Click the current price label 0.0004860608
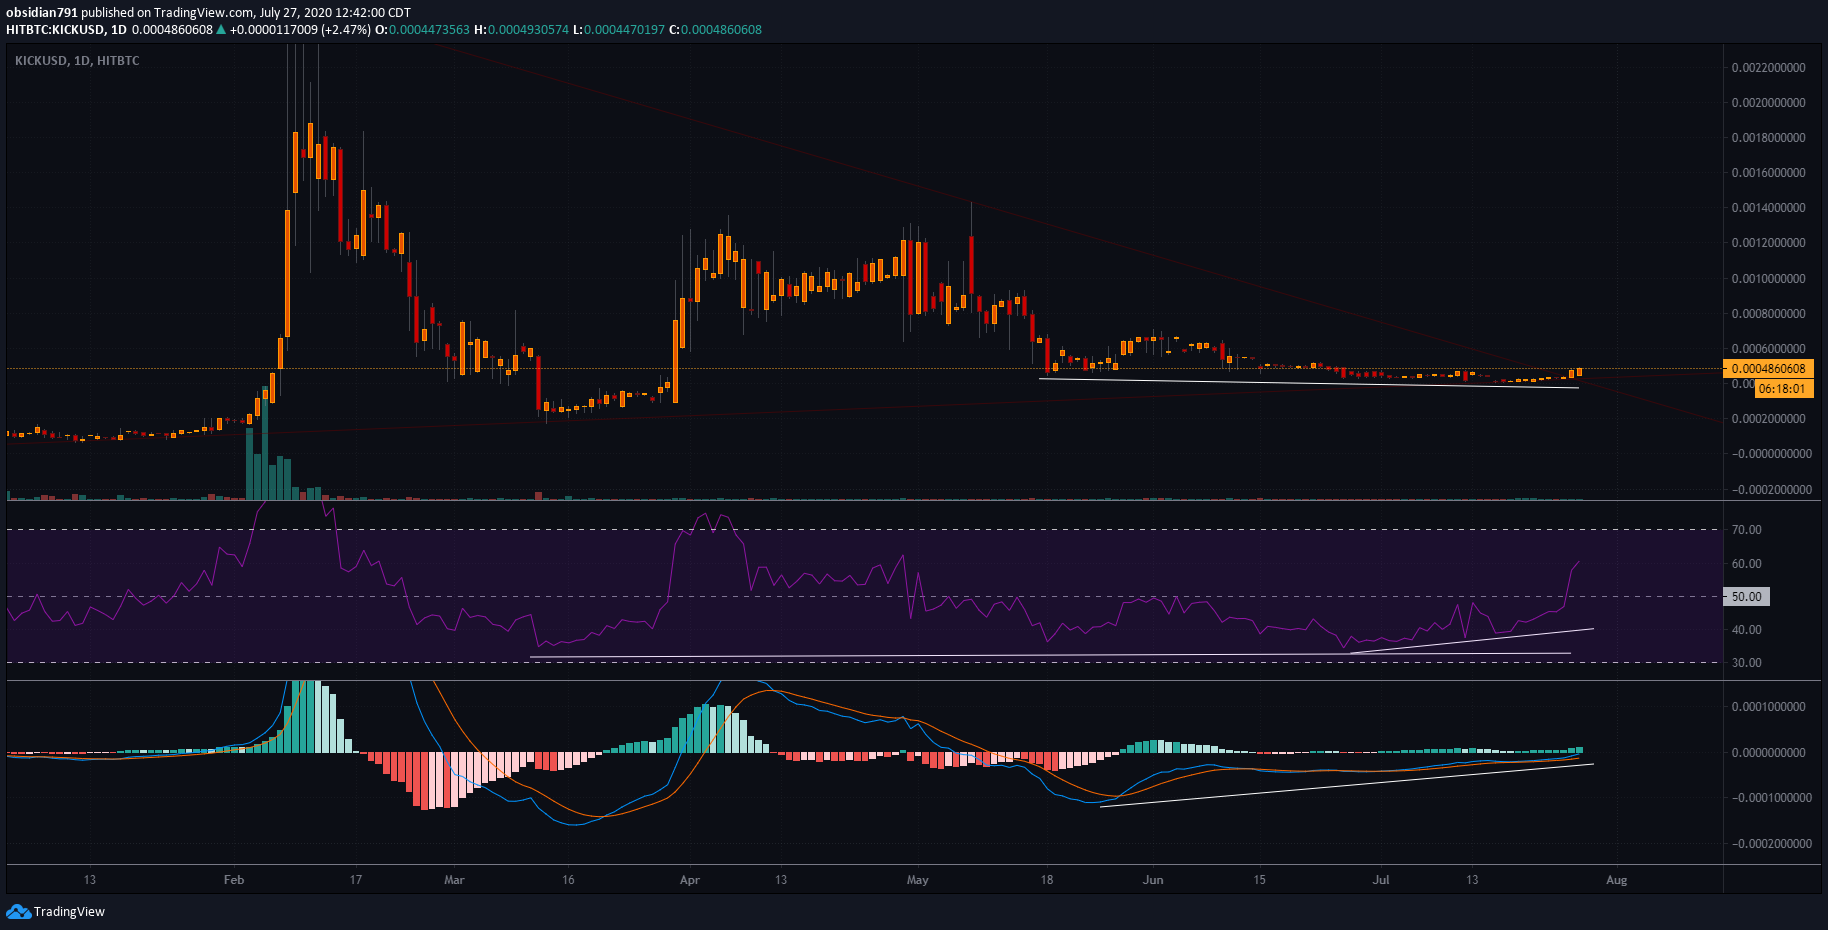The width and height of the screenshot is (1828, 930). (x=1769, y=369)
